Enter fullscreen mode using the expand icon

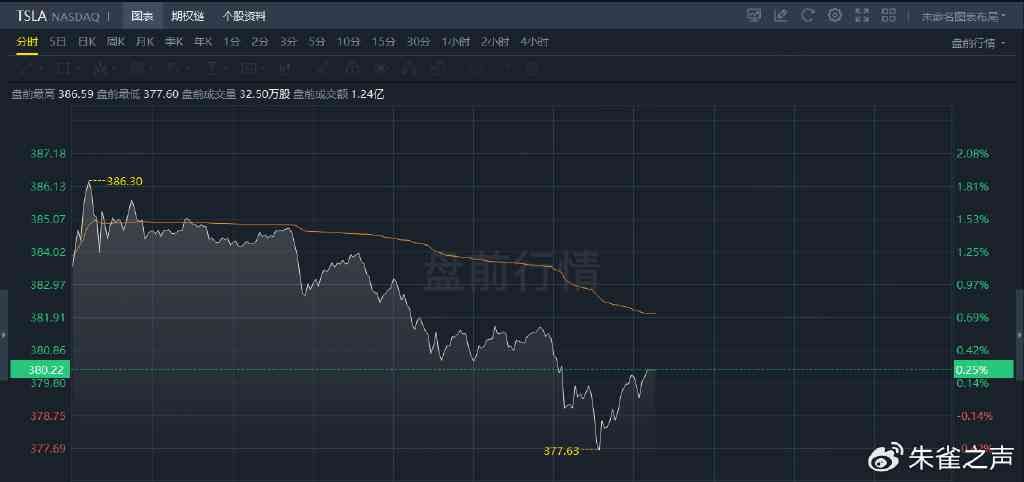(x=861, y=15)
